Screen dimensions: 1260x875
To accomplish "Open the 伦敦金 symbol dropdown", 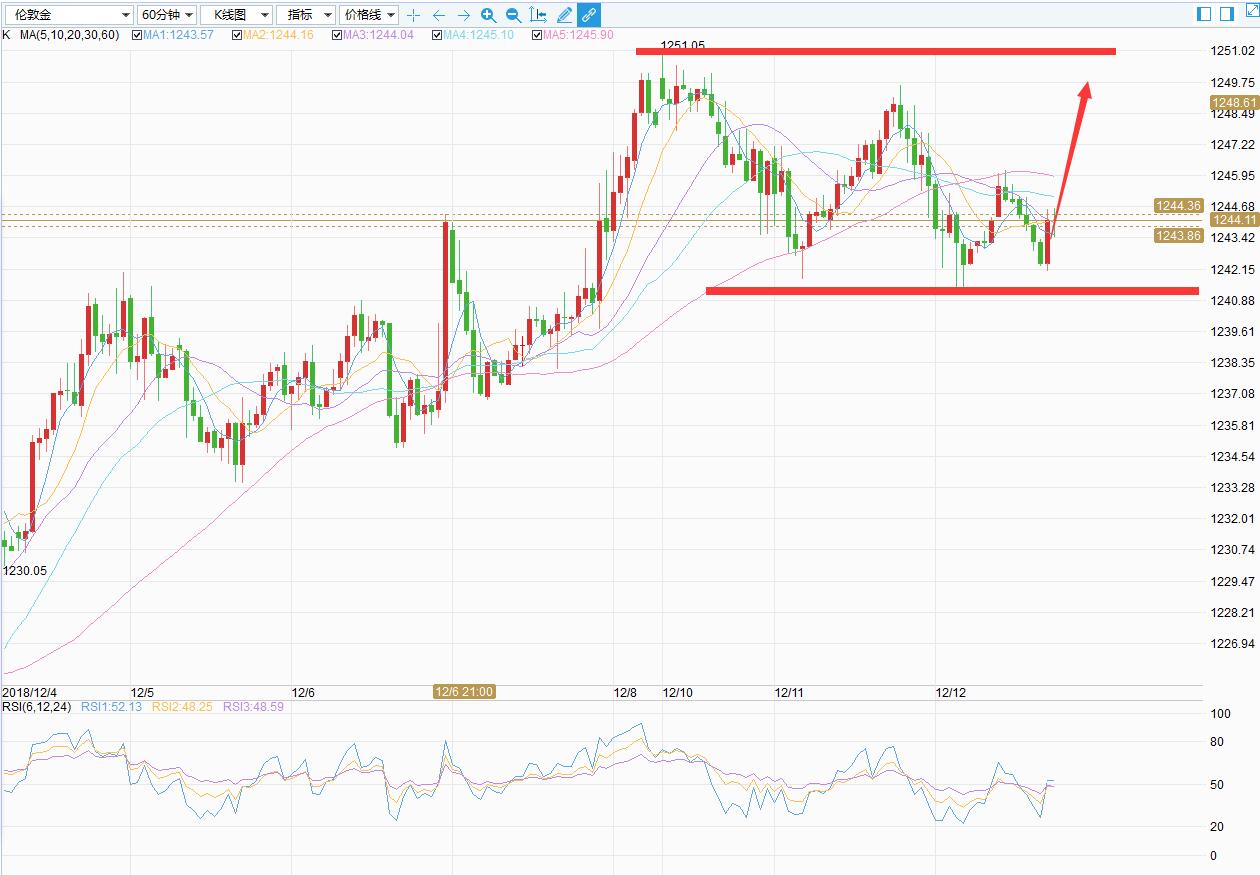I will [68, 15].
